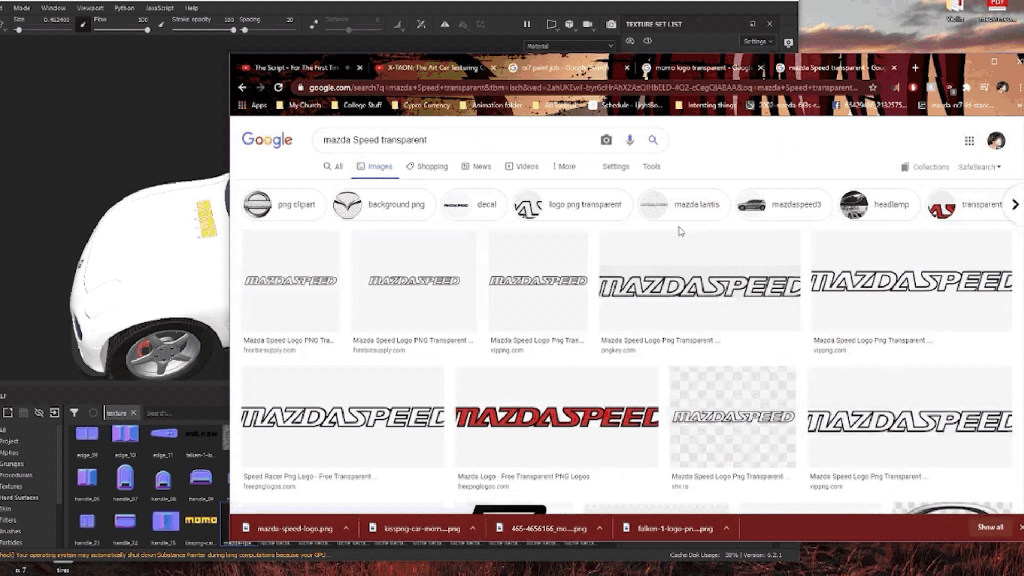Image resolution: width=1024 pixels, height=576 pixels.
Task: Reload the page in Chrome
Action: (x=278, y=88)
